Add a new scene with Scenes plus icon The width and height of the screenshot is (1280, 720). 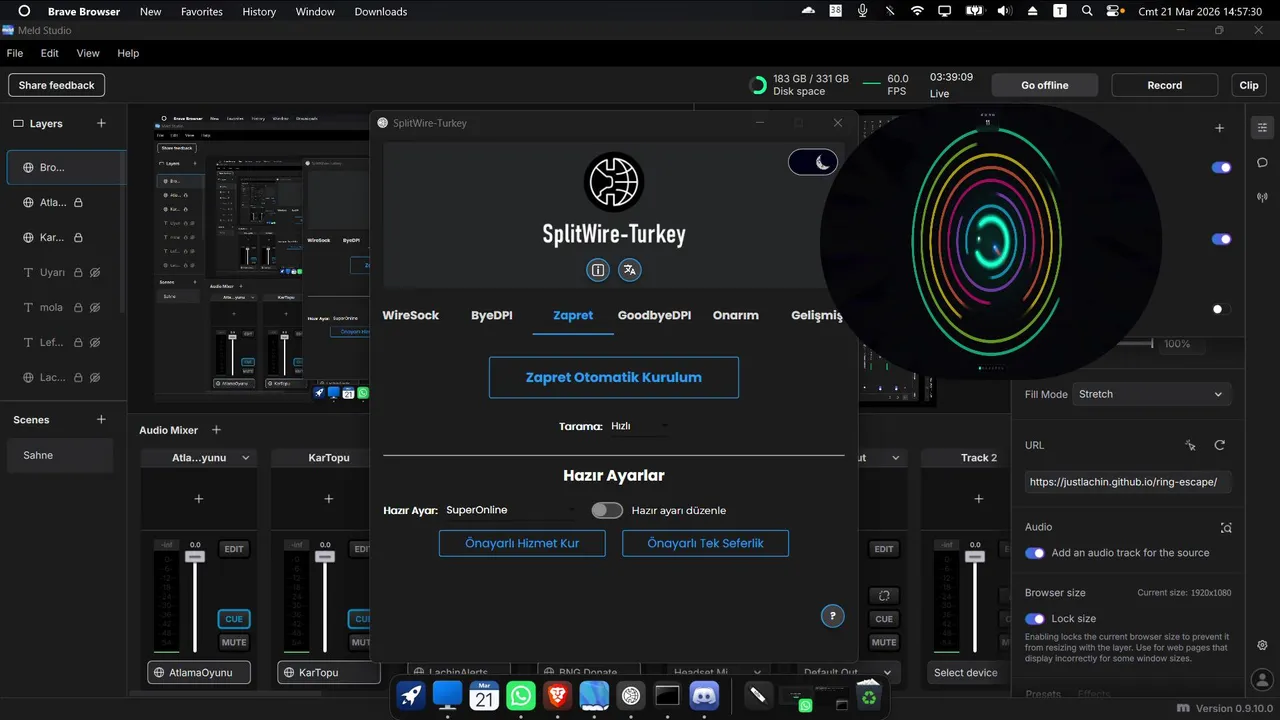[x=101, y=419]
